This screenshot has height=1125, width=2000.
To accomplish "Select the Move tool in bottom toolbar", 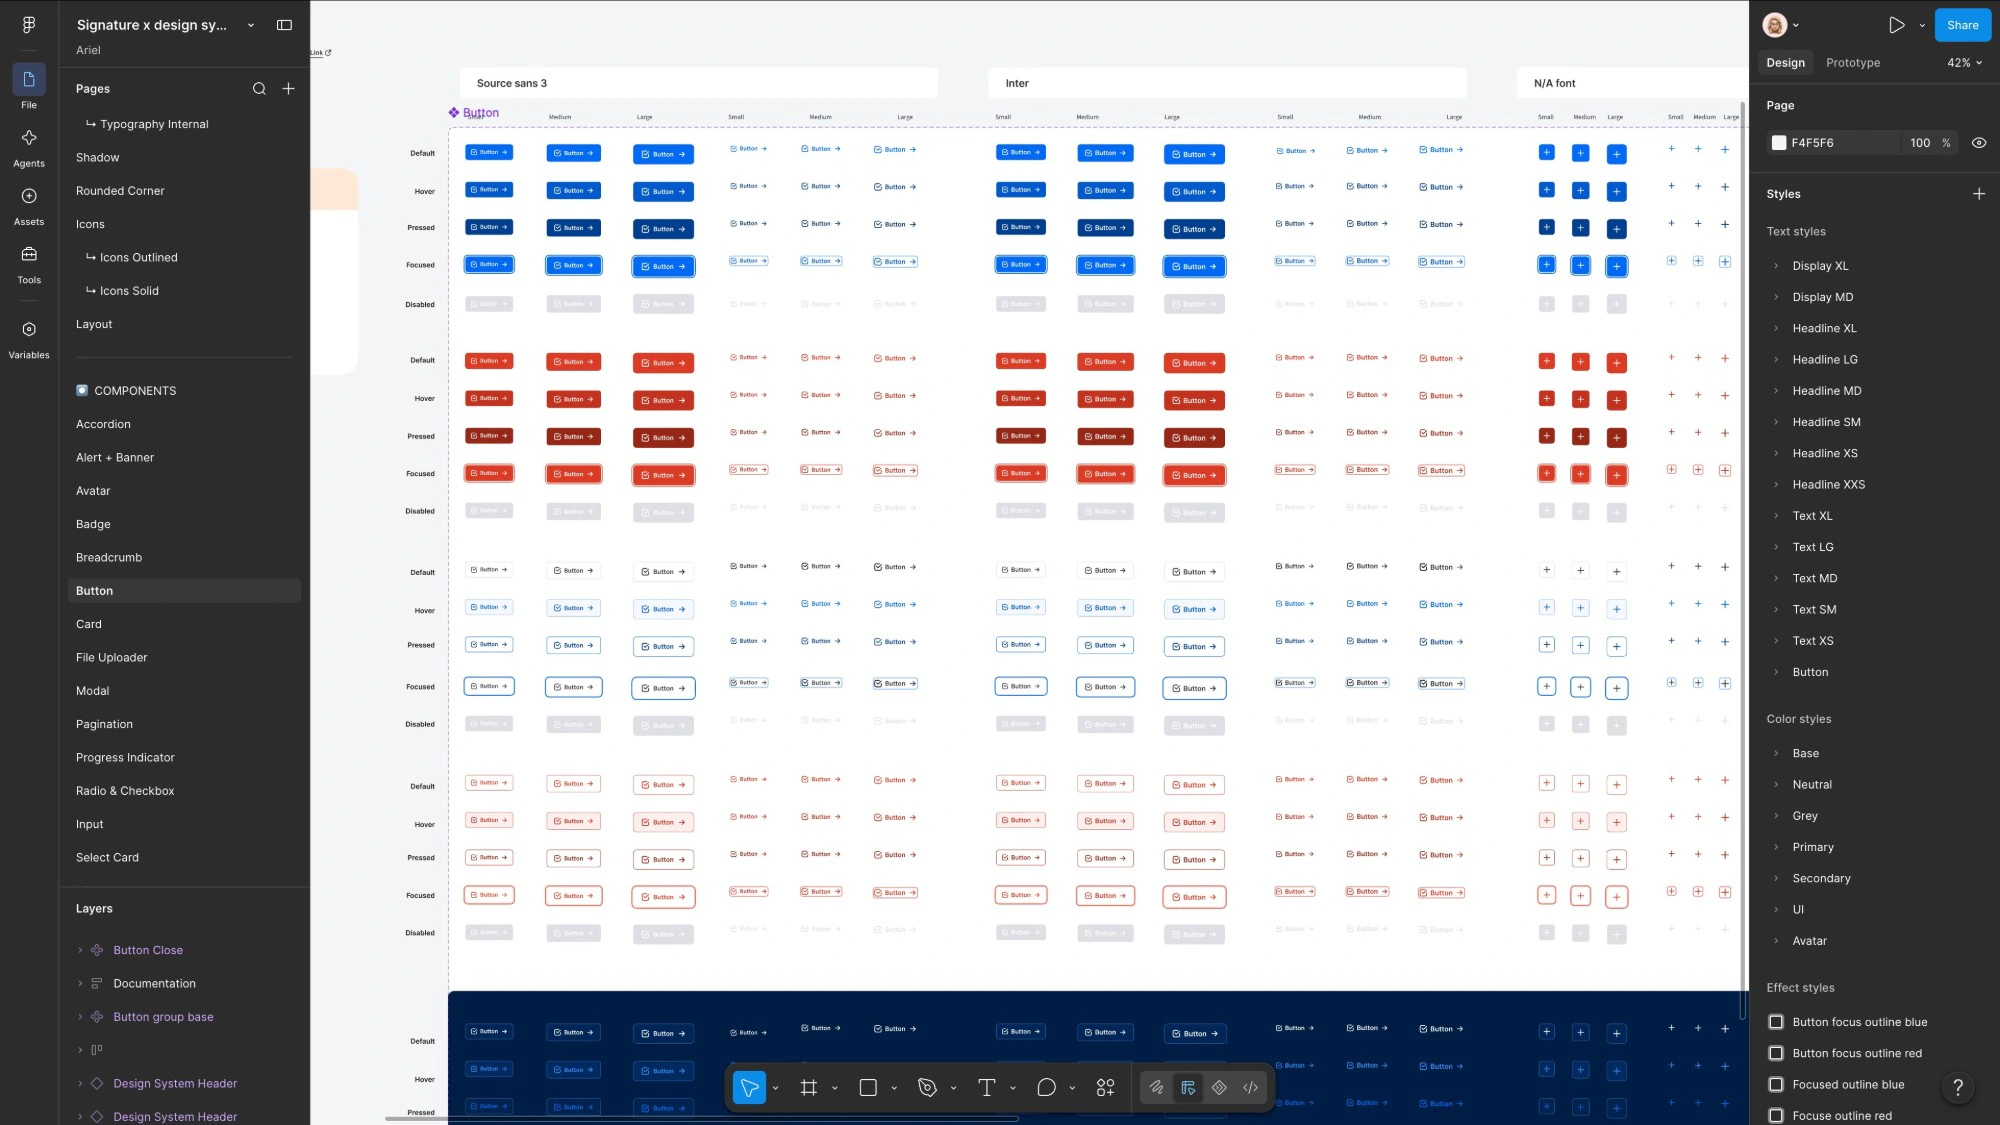I will point(749,1088).
